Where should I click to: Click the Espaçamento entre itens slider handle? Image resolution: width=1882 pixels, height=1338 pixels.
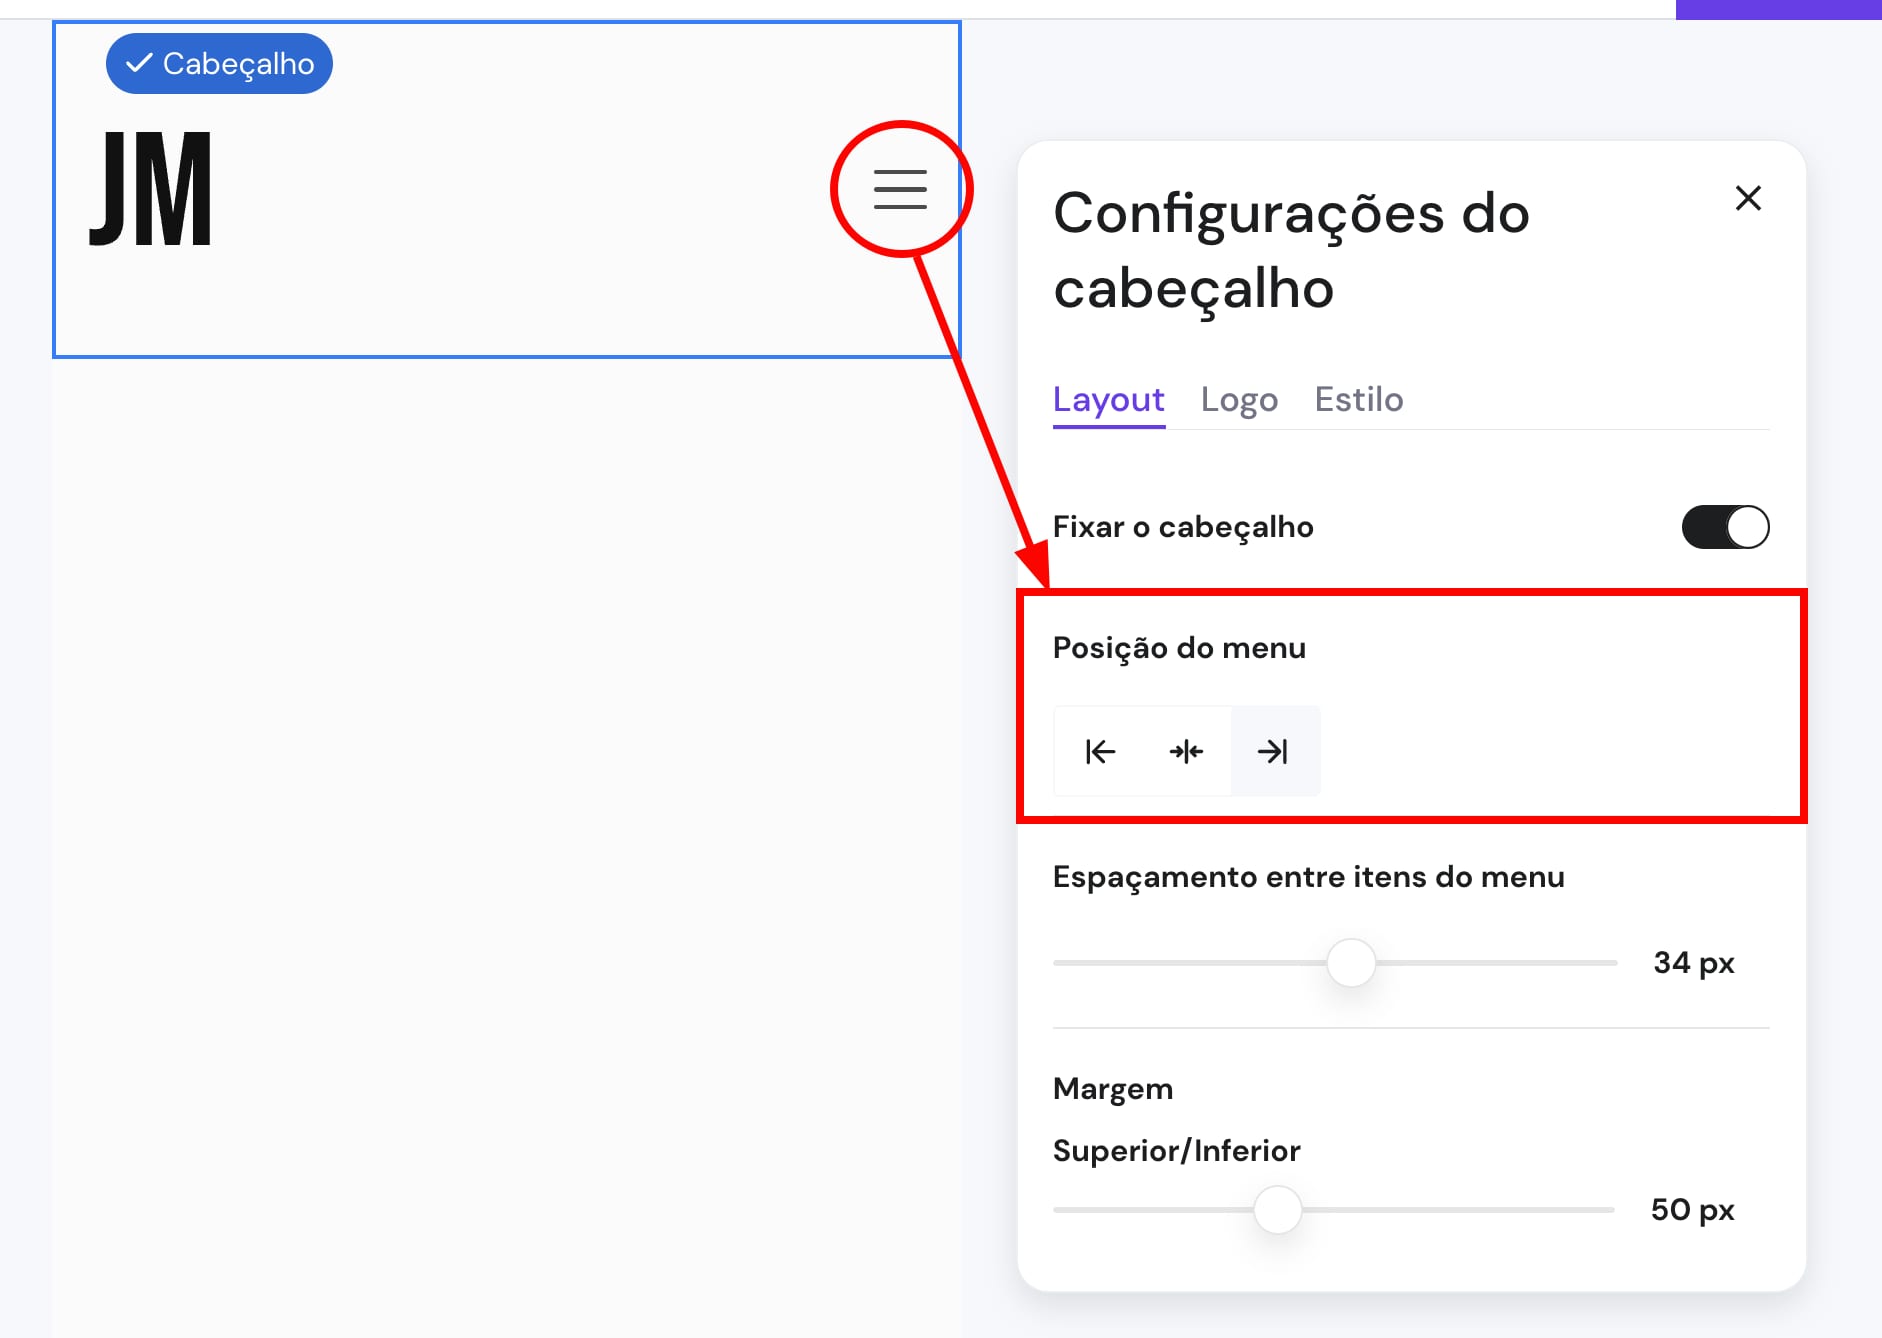tap(1351, 962)
